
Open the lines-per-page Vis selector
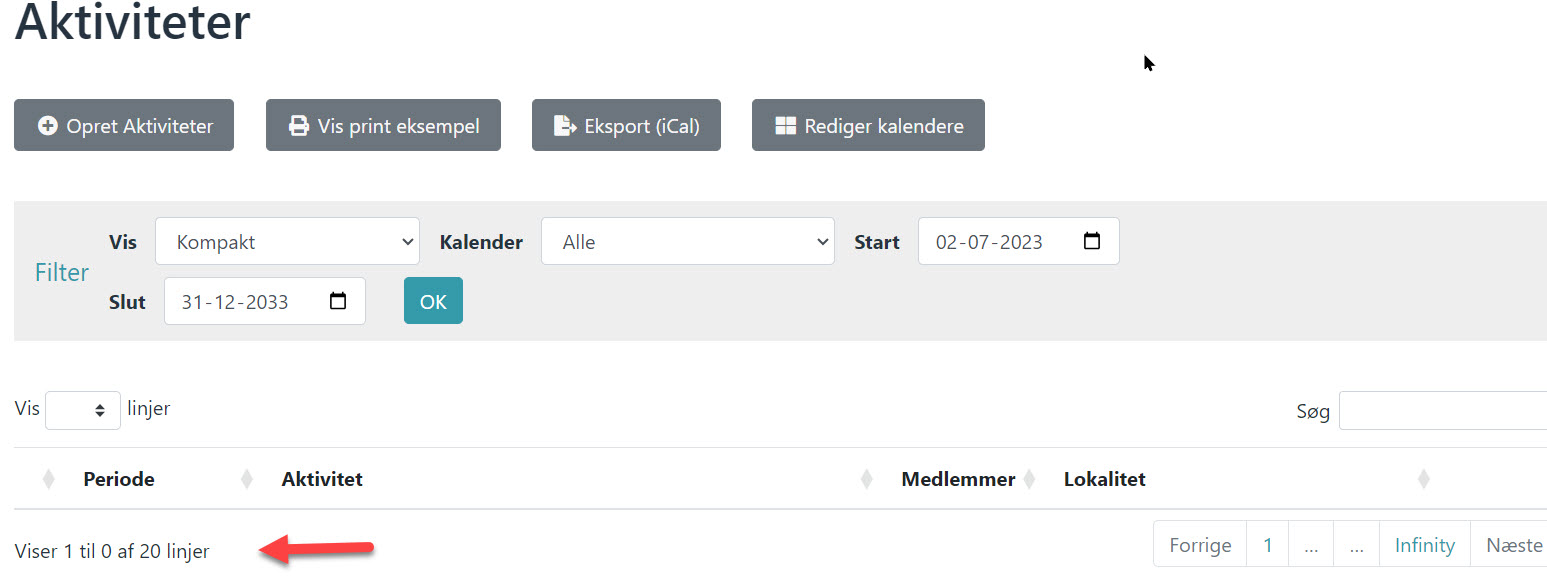coord(83,410)
